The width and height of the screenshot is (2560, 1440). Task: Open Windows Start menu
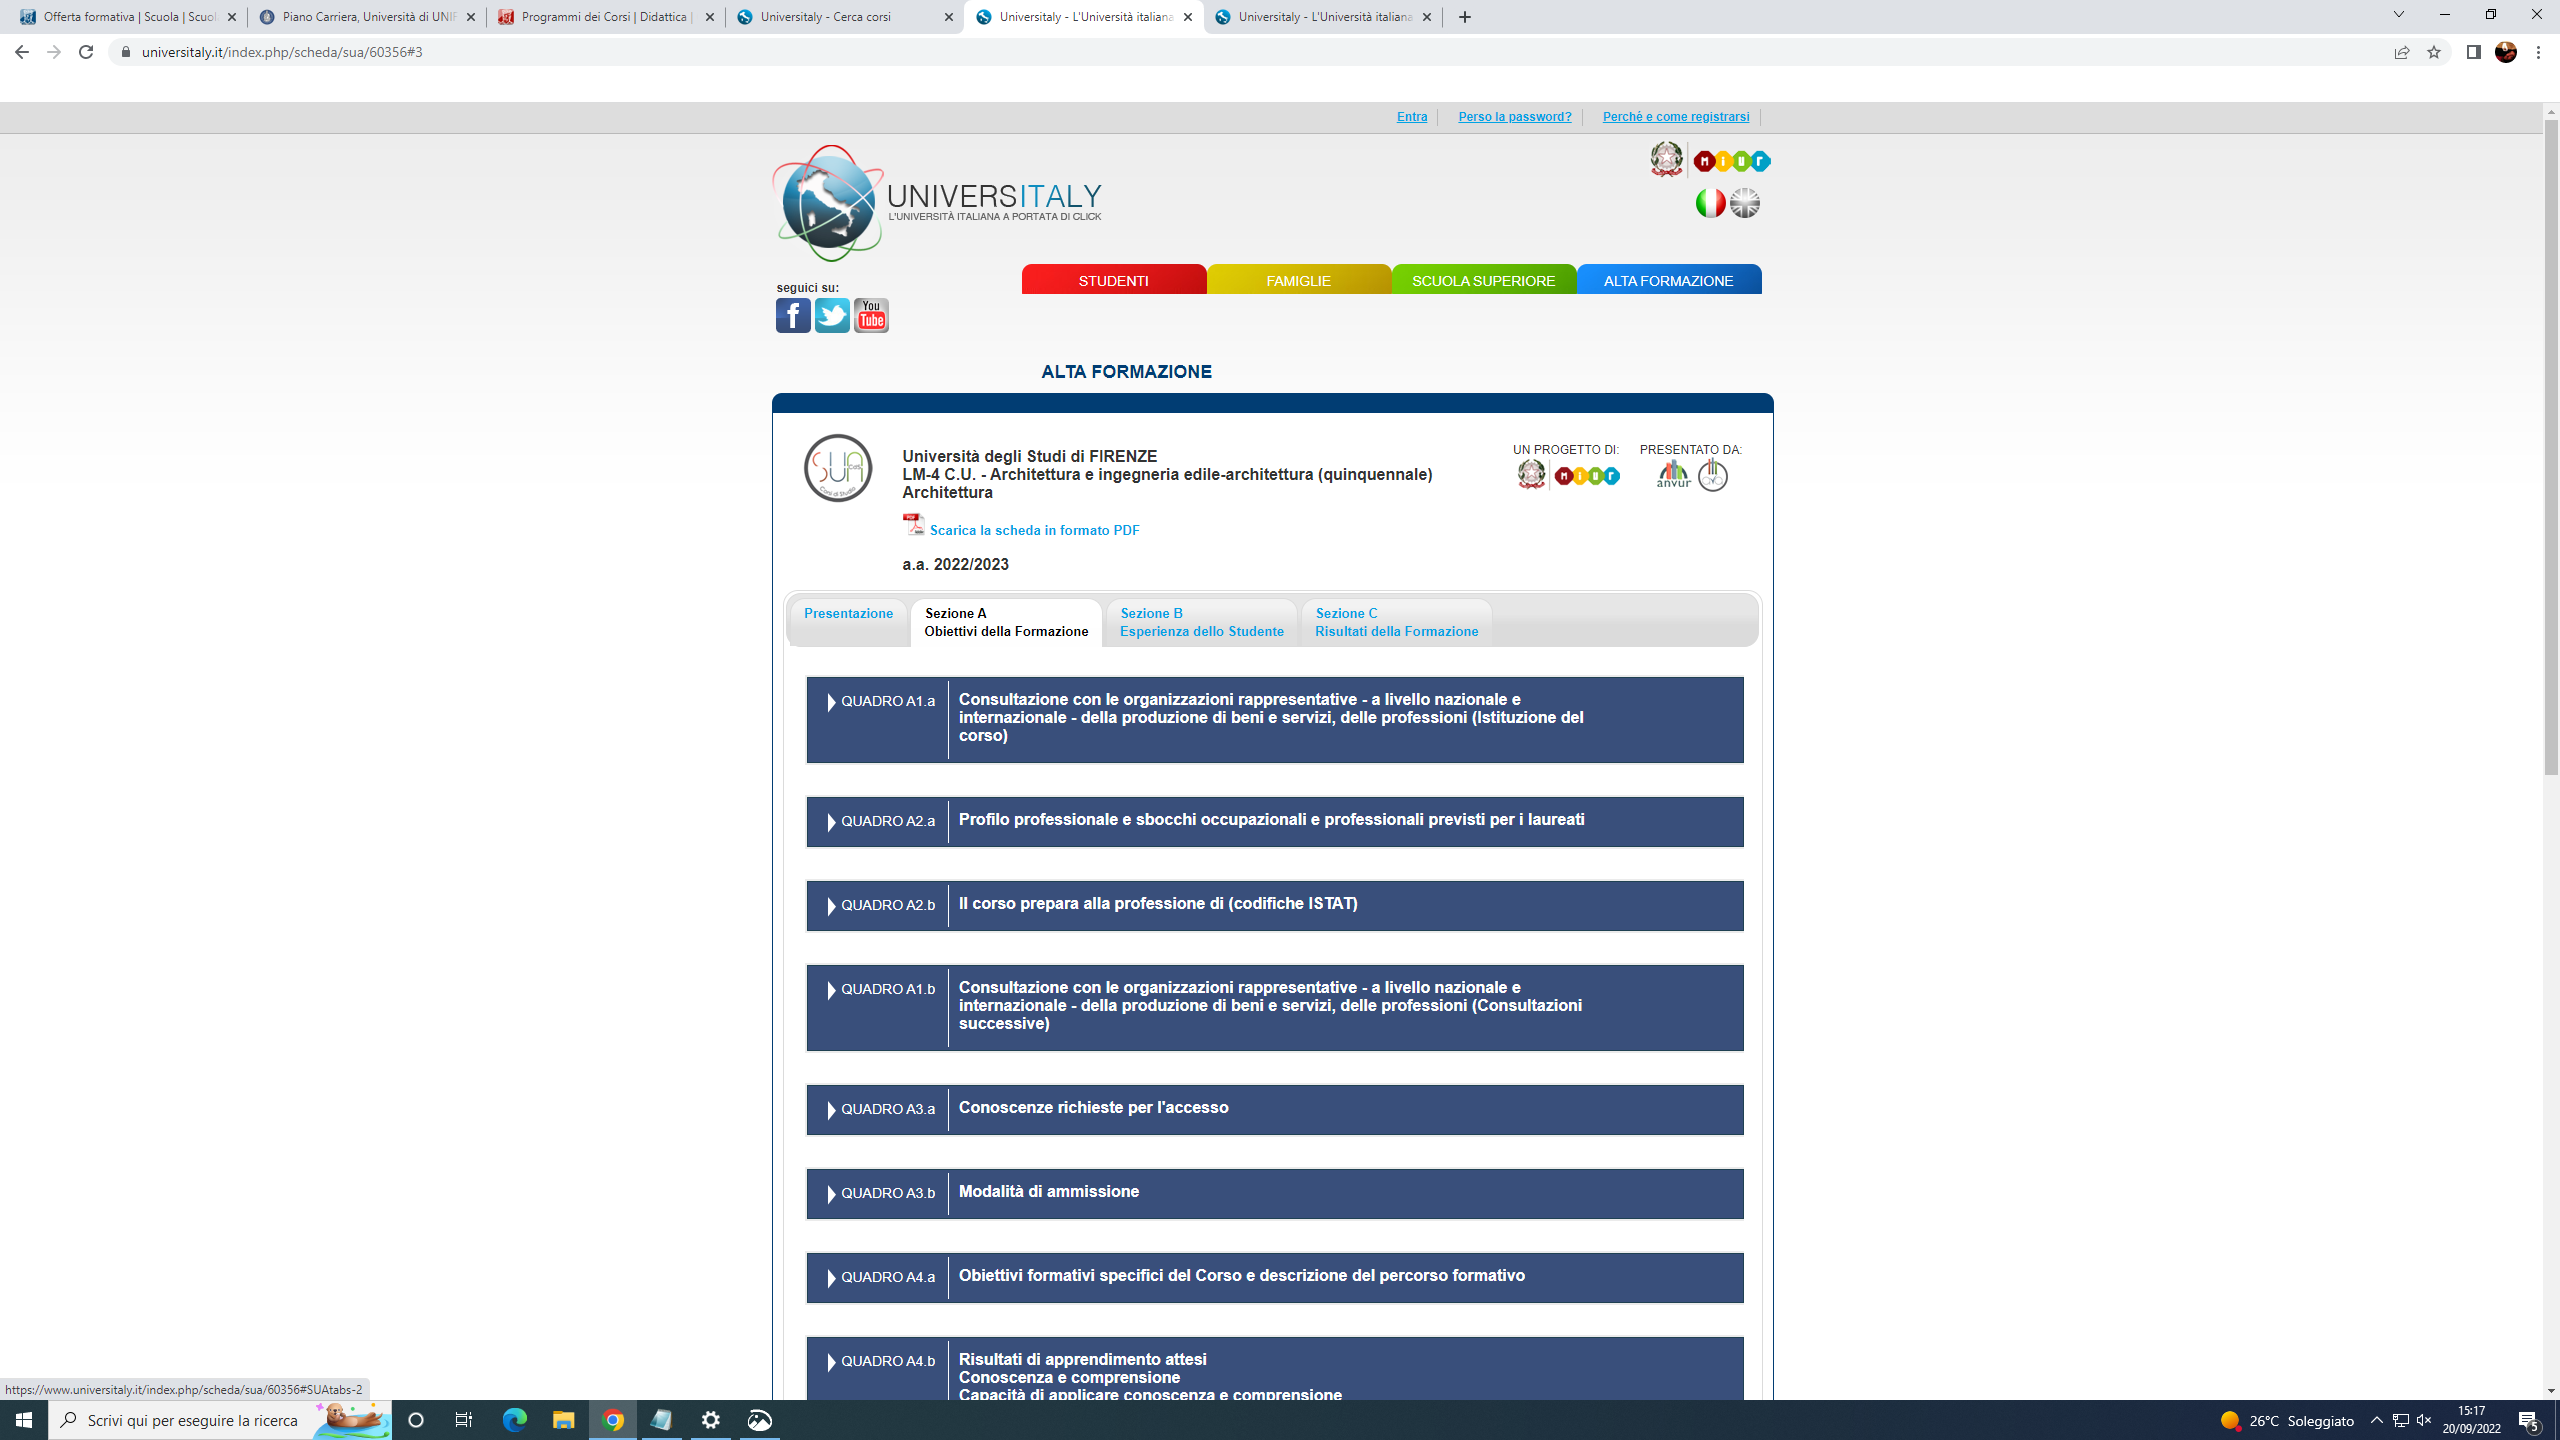pos(24,1420)
